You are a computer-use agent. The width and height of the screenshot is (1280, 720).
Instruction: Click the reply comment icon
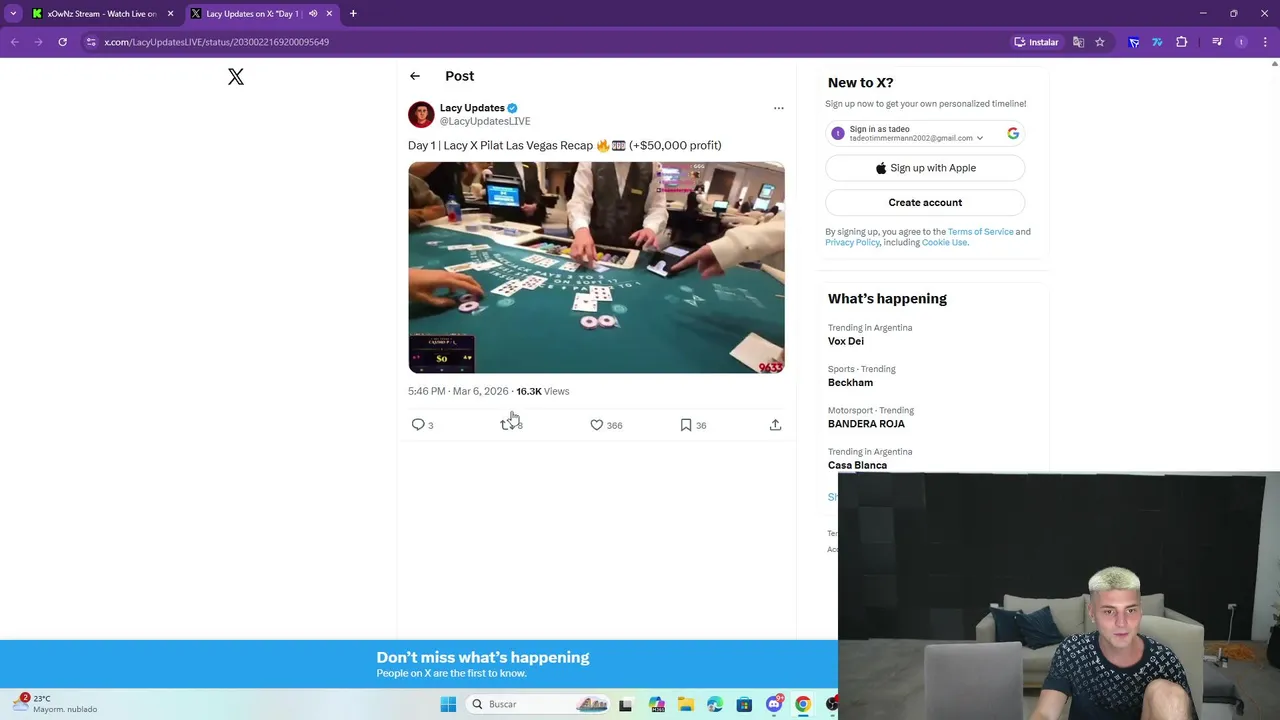coord(418,425)
